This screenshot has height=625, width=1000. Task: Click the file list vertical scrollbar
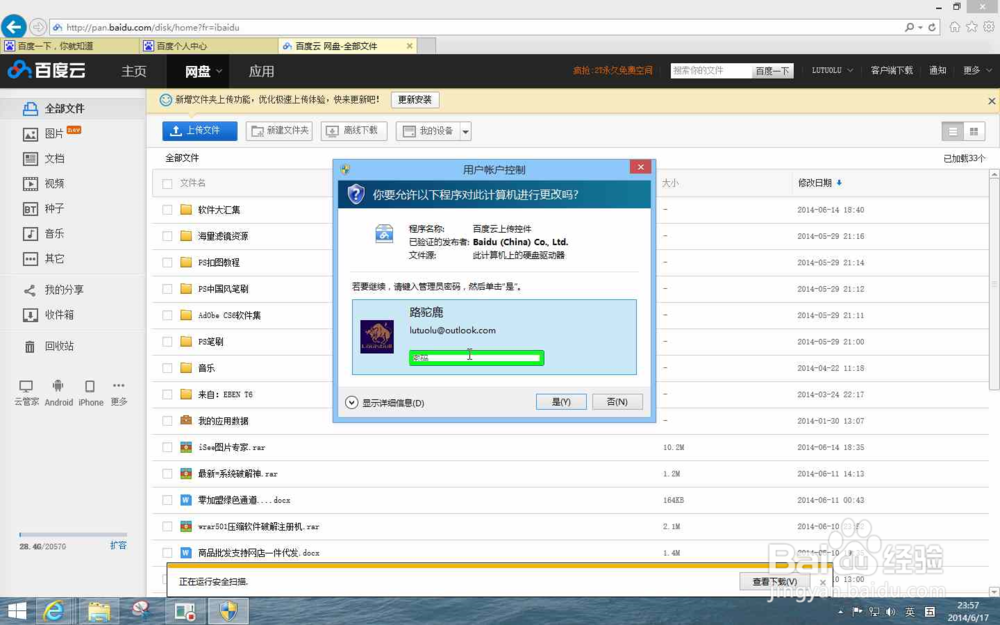pyautogui.click(x=994, y=284)
